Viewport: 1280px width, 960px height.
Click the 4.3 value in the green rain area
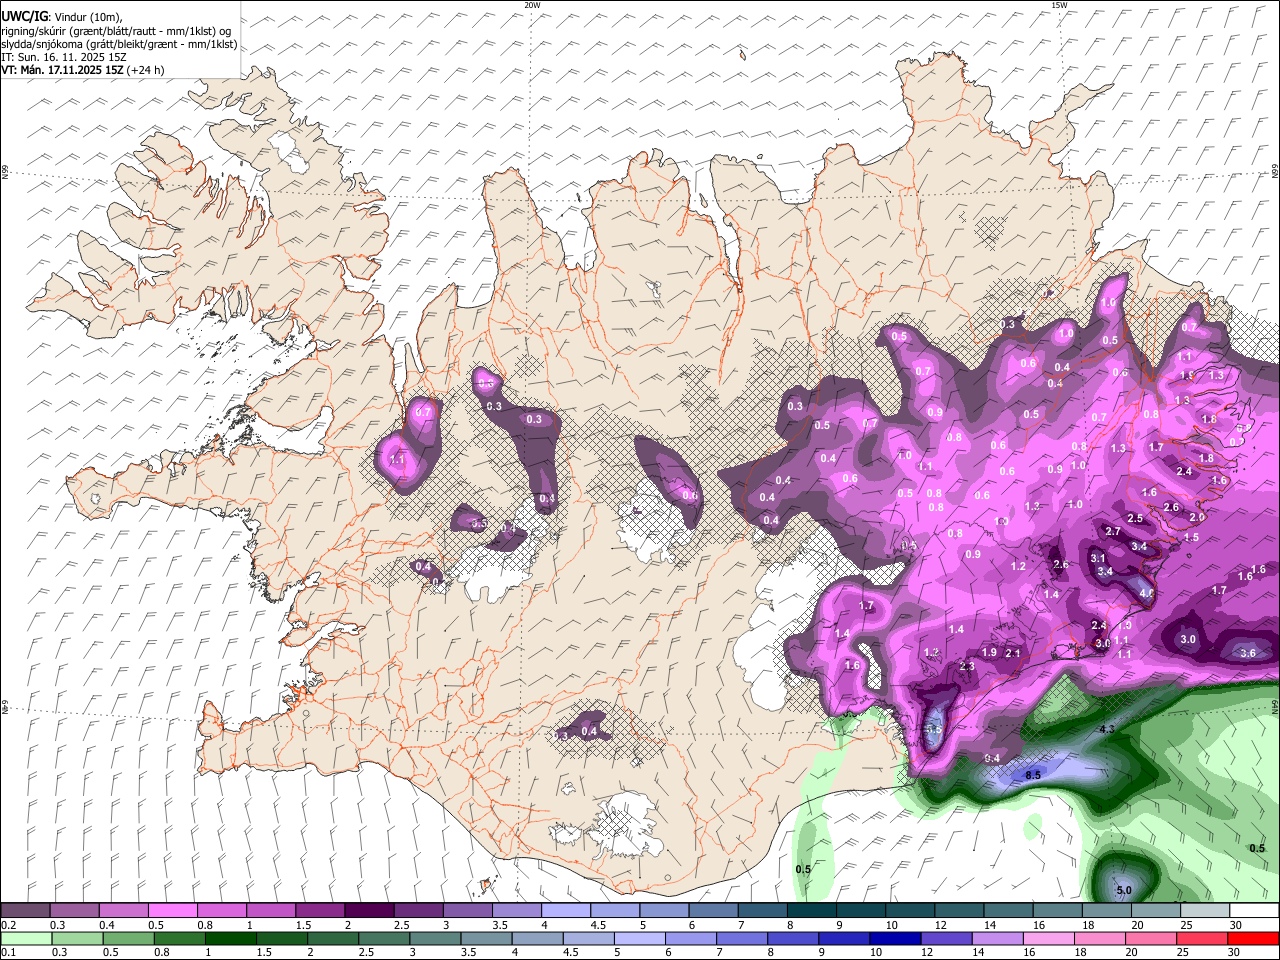1107,730
